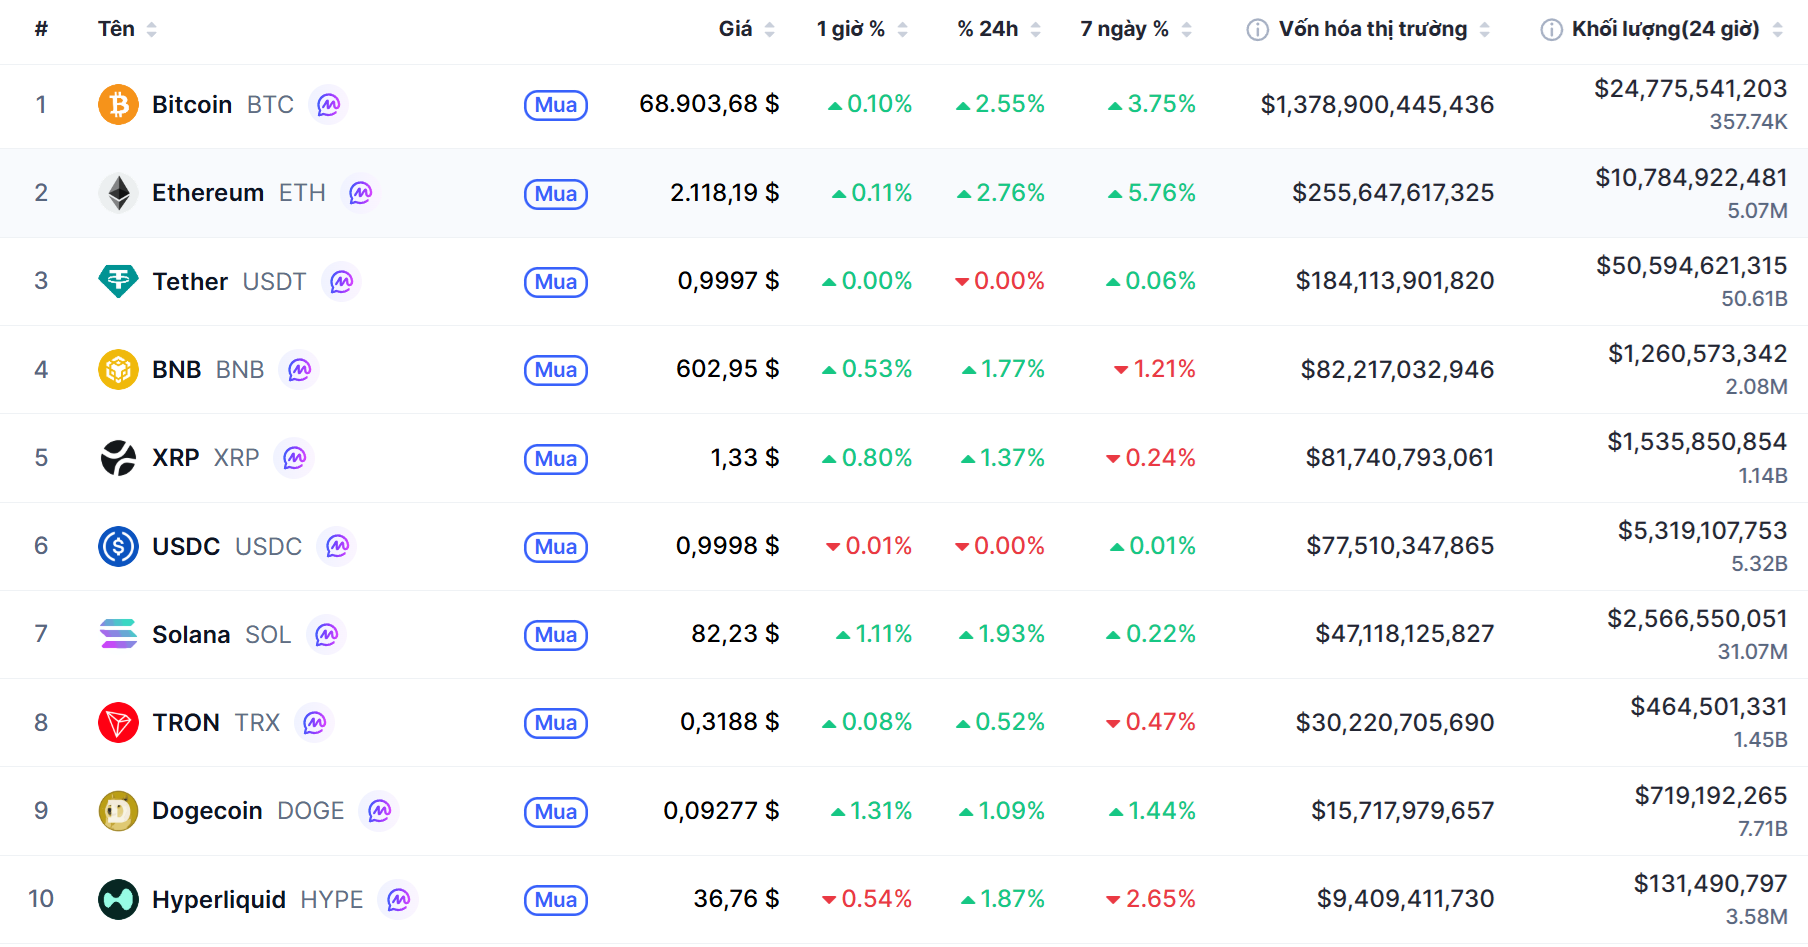Open the purple chart icon beside BNB ticker

click(x=300, y=370)
